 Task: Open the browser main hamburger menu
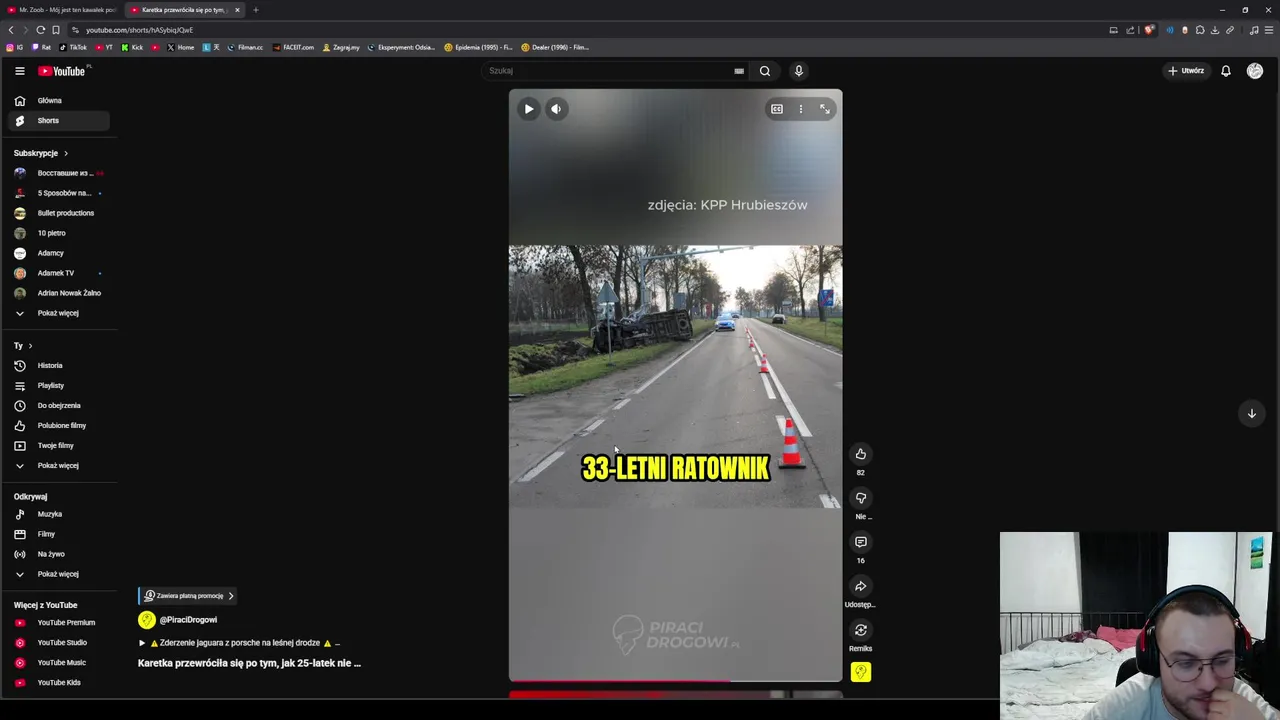[x=1269, y=30]
